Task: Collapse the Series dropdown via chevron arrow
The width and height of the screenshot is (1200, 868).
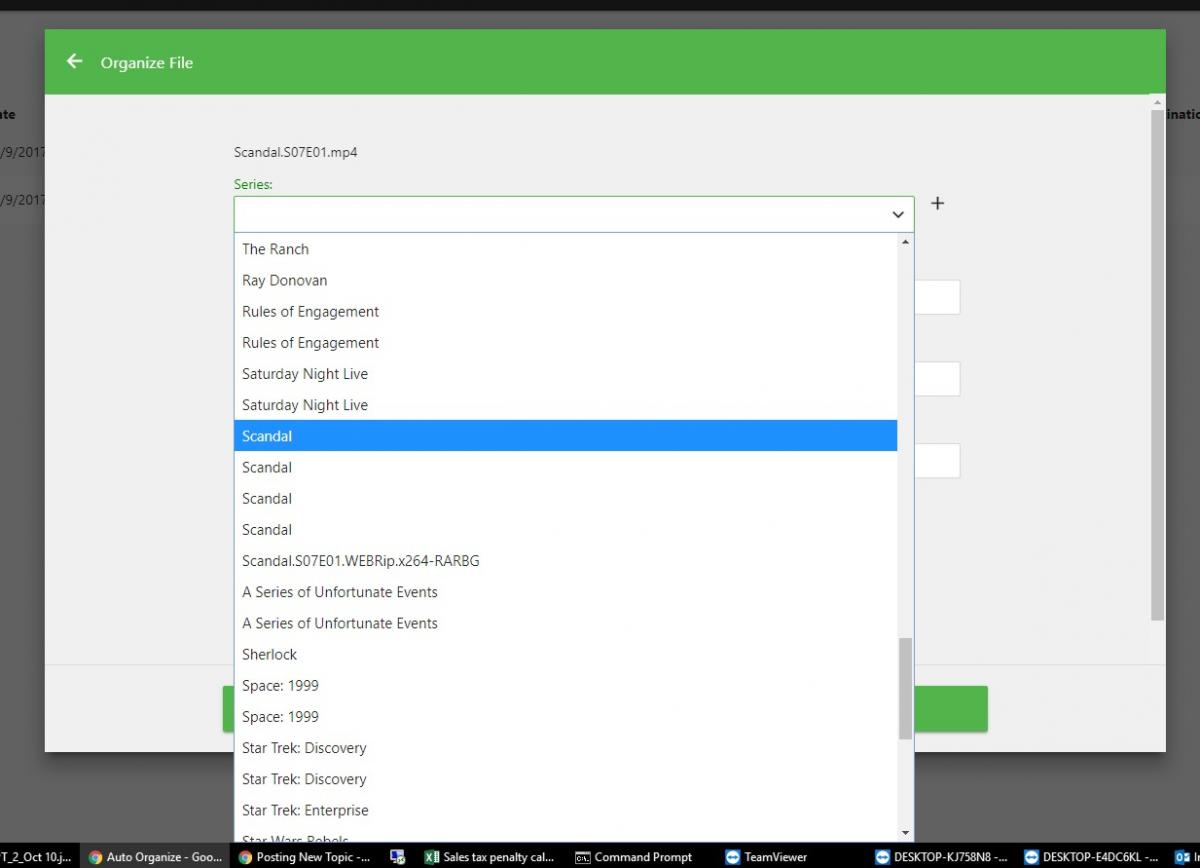Action: [x=897, y=215]
